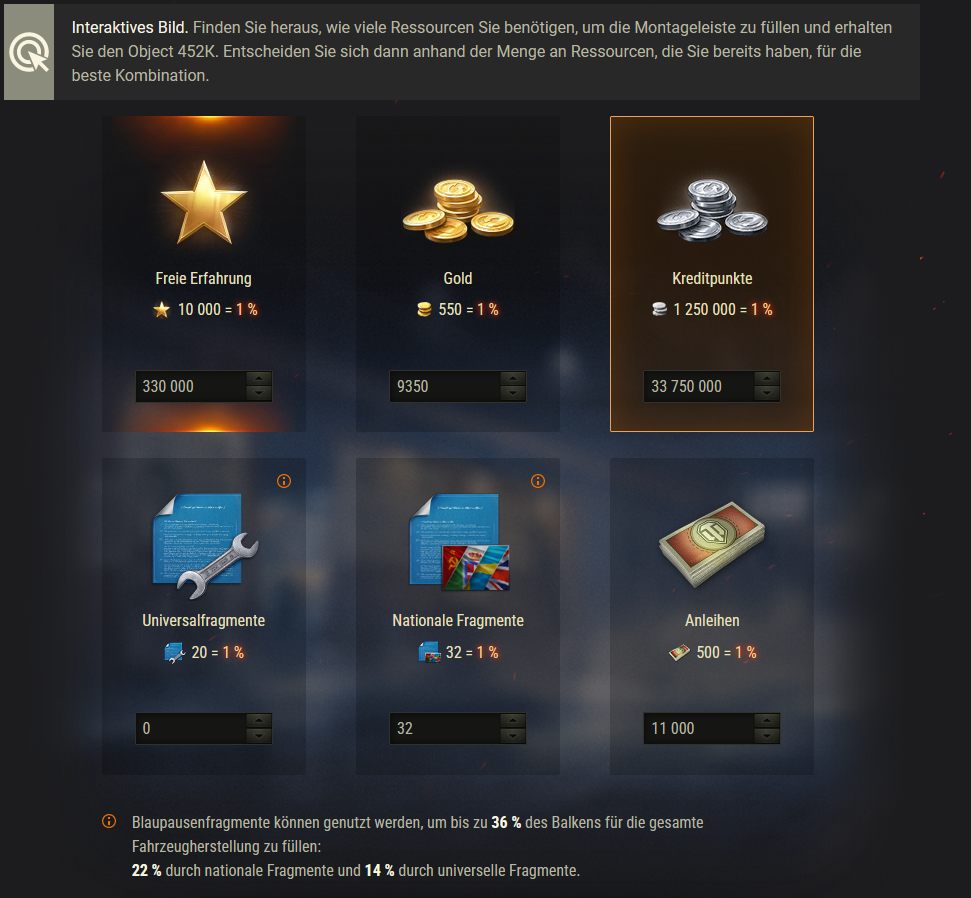971x898 pixels.
Task: Decrease the Nationale Fragmente amount
Action: (x=513, y=735)
